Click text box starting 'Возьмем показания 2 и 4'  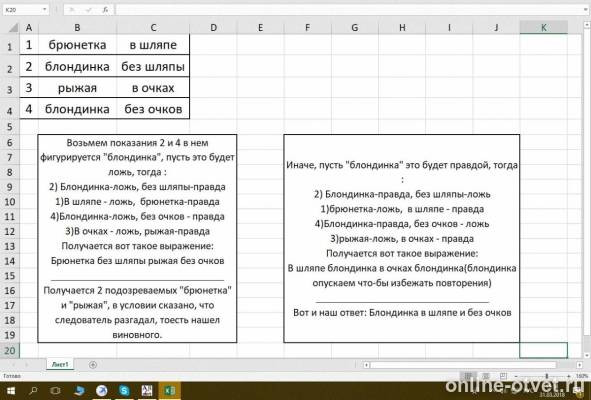point(137,238)
